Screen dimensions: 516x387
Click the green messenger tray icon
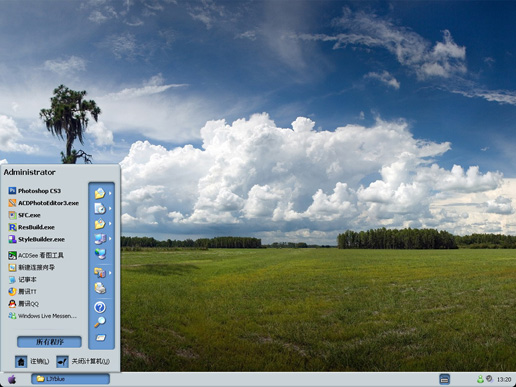[480, 379]
